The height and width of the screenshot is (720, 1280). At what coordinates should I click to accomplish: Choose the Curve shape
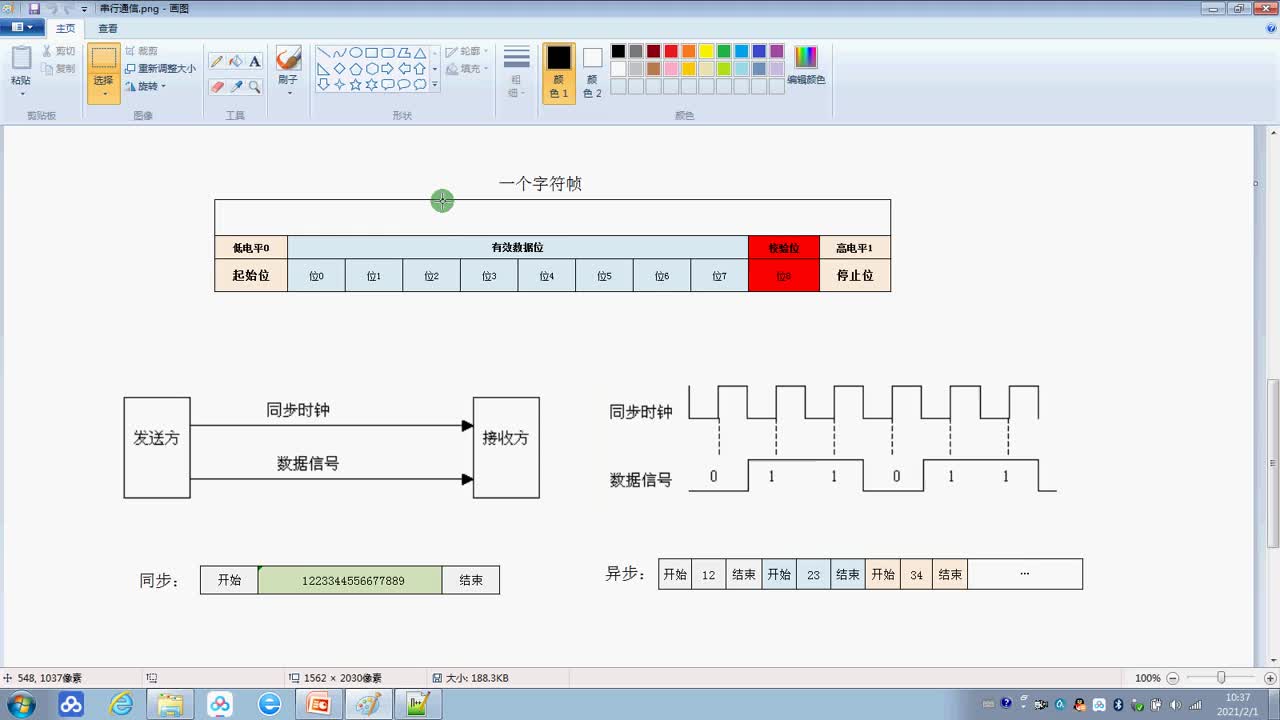pos(339,53)
